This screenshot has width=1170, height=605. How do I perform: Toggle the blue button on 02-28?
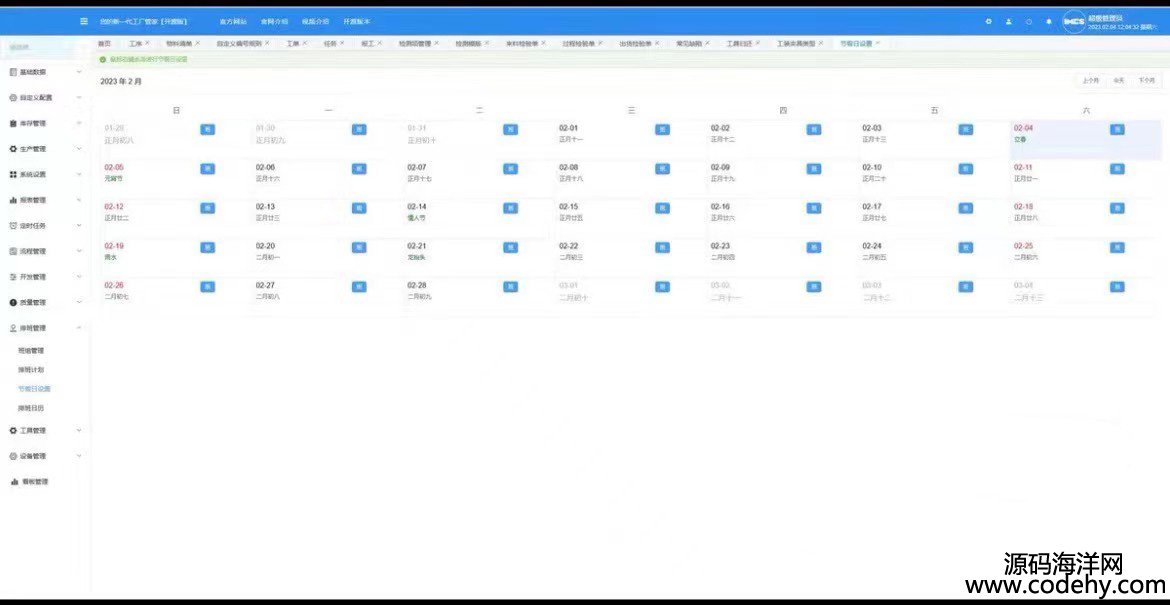pyautogui.click(x=510, y=286)
